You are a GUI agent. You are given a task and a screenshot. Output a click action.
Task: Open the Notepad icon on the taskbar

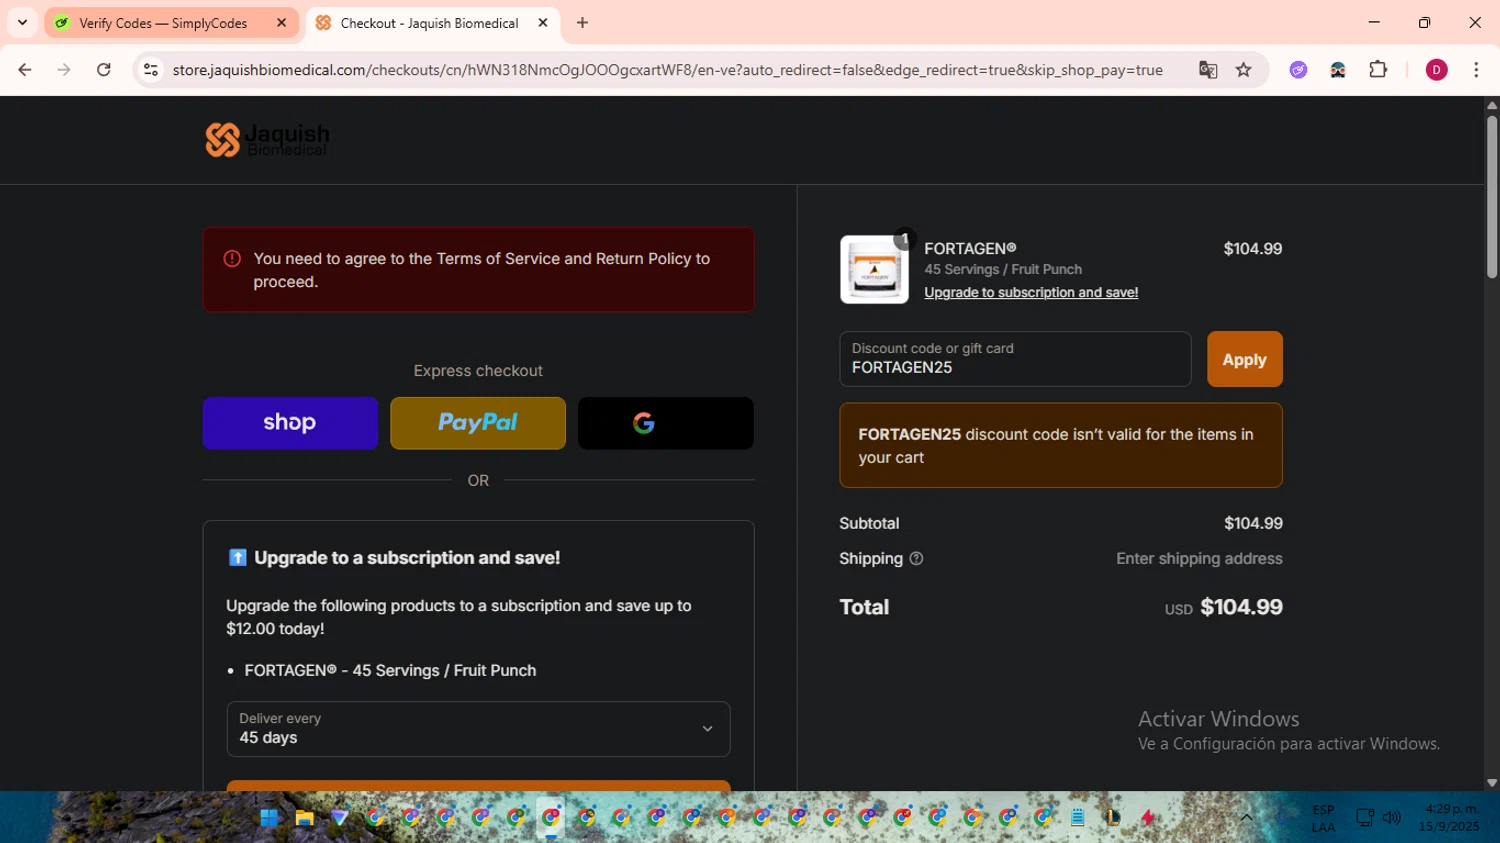coord(1077,818)
